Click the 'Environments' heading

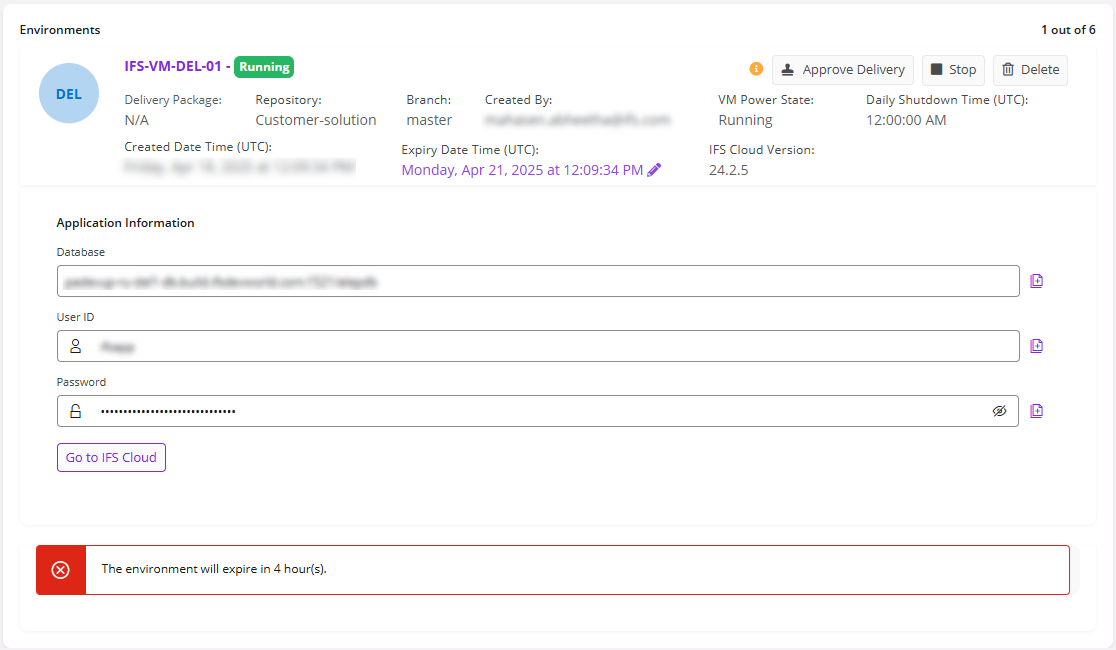[60, 30]
